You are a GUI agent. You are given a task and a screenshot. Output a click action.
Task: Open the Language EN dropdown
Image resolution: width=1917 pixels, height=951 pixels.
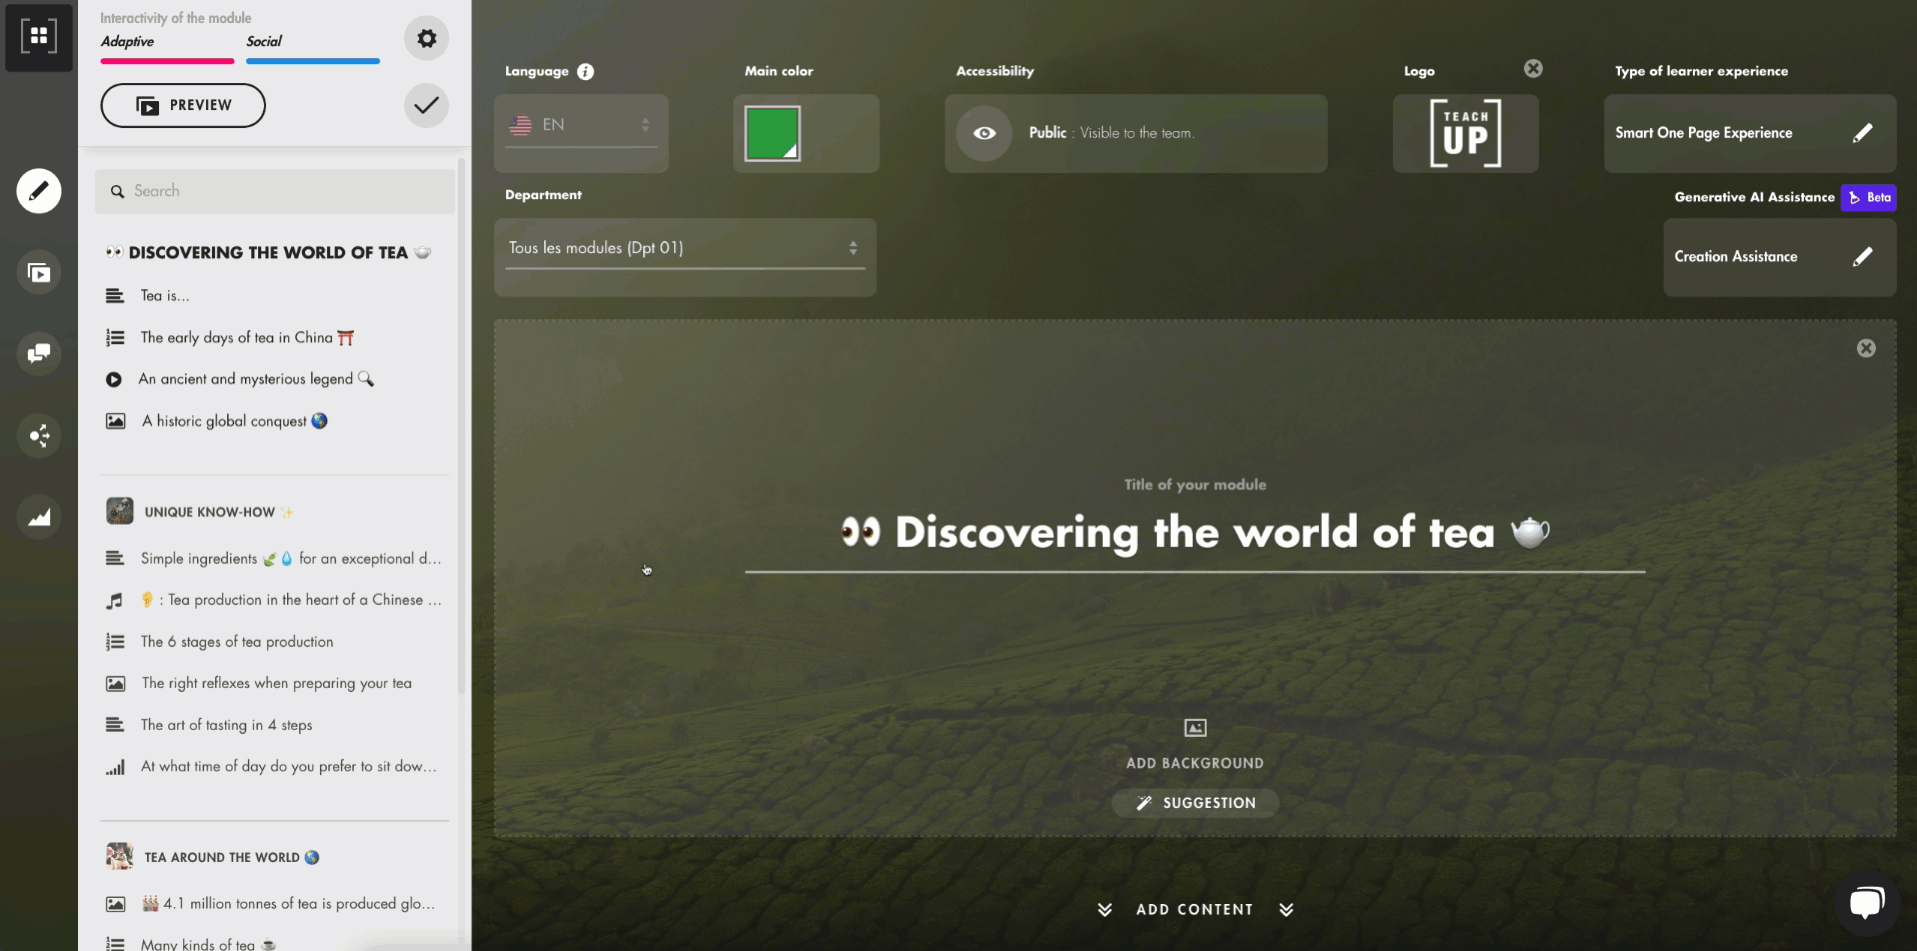pos(581,125)
